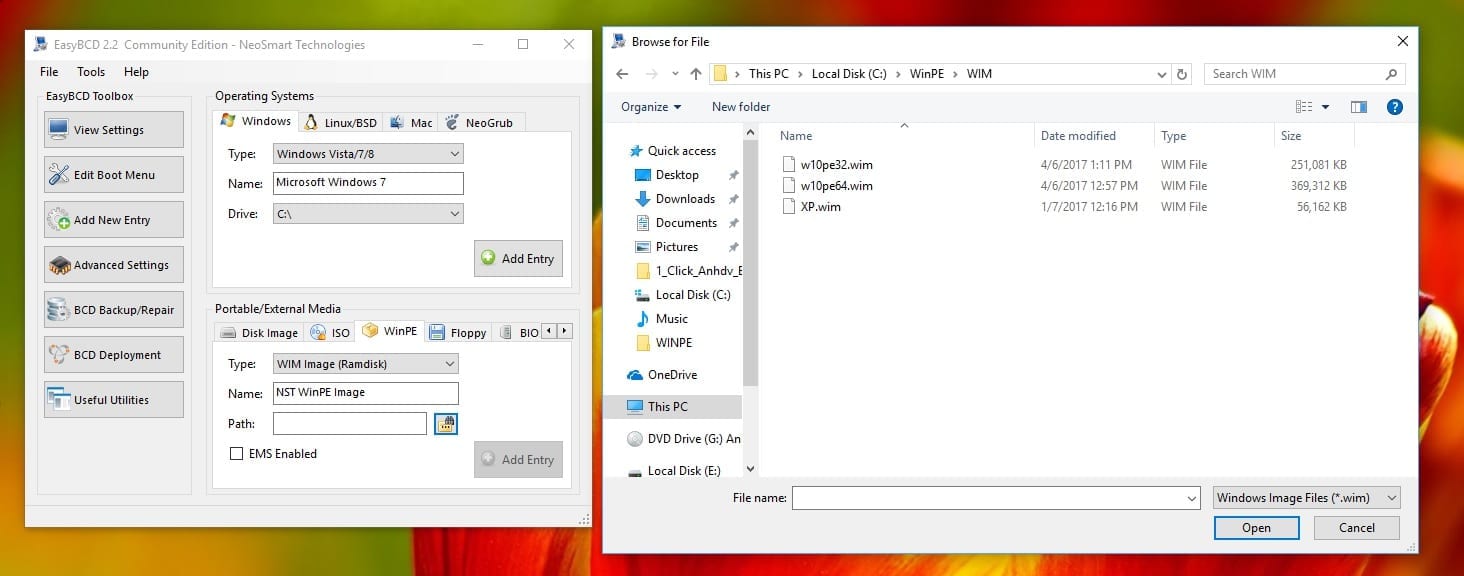This screenshot has width=1464, height=576.
Task: Click Add Entry under Operating Systems
Action: coord(518,258)
